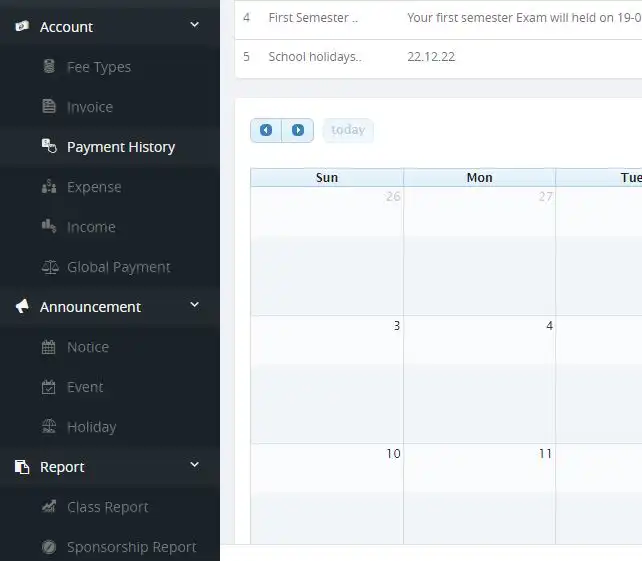Click the Expense icon in sidebar
The width and height of the screenshot is (642, 561).
click(49, 187)
